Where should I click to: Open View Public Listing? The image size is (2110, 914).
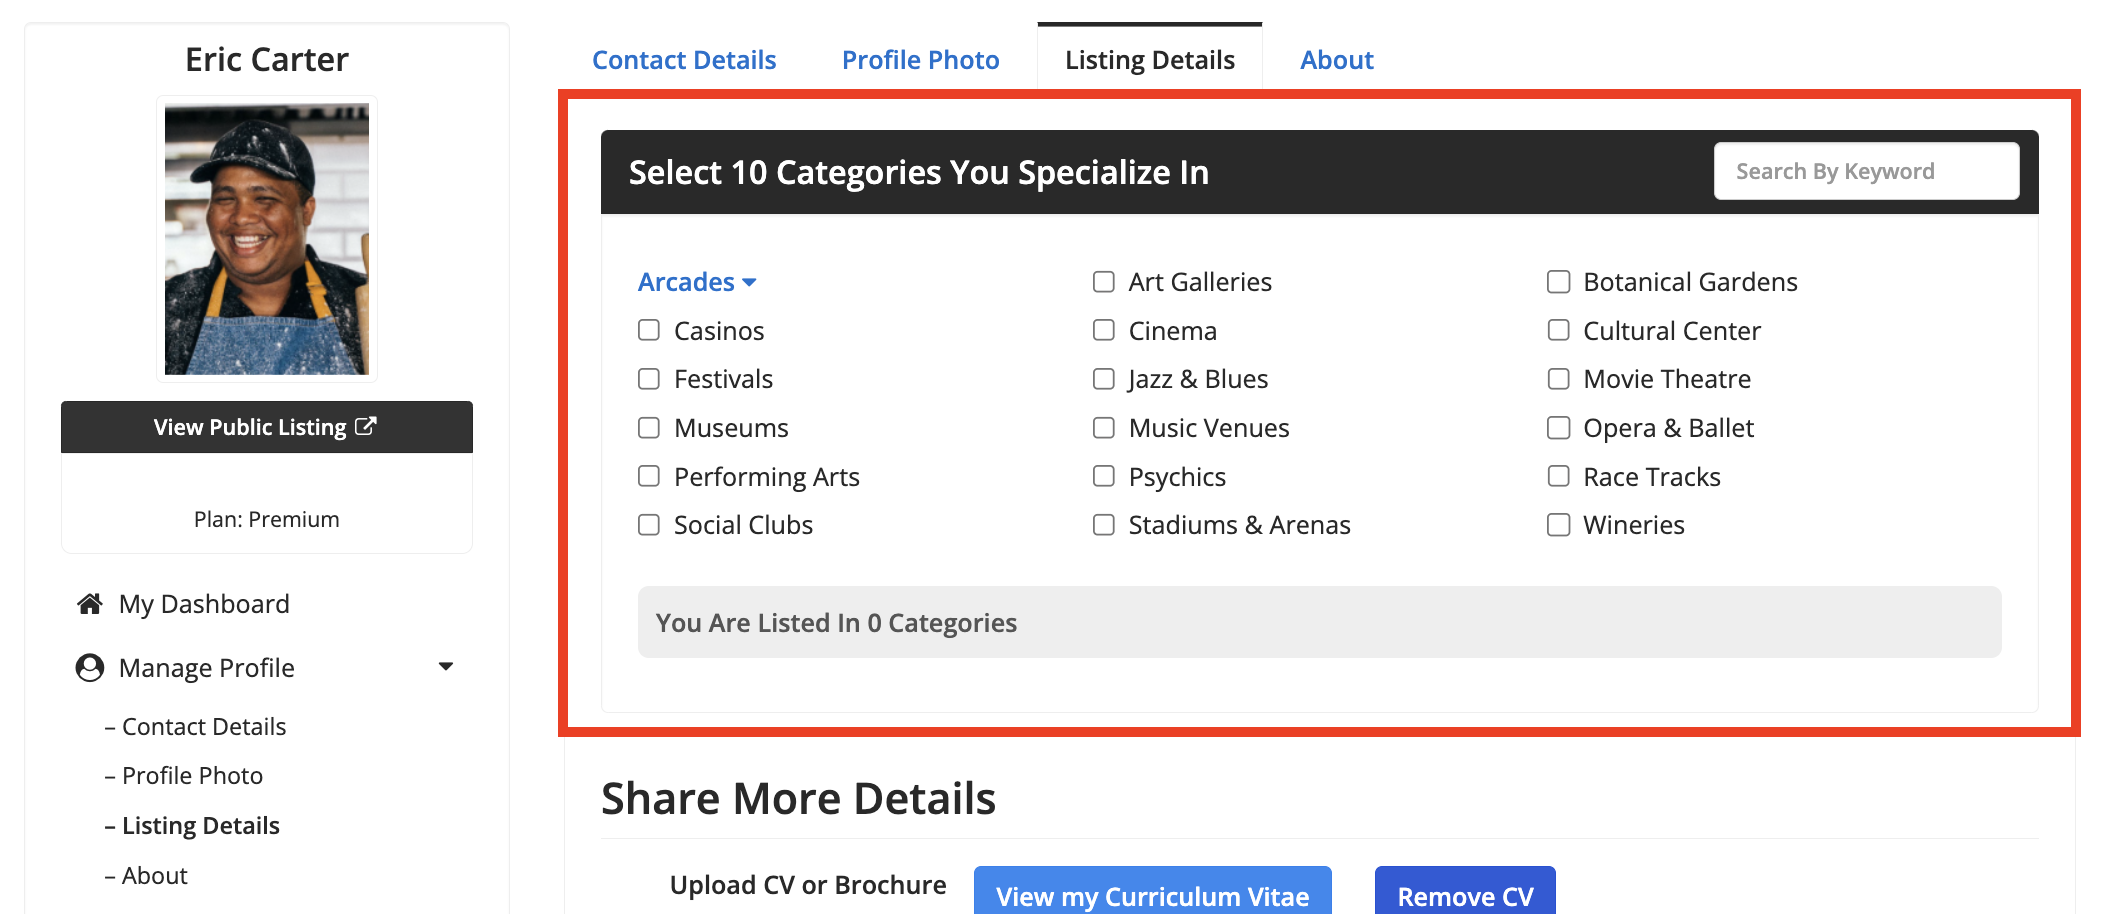[x=267, y=427]
